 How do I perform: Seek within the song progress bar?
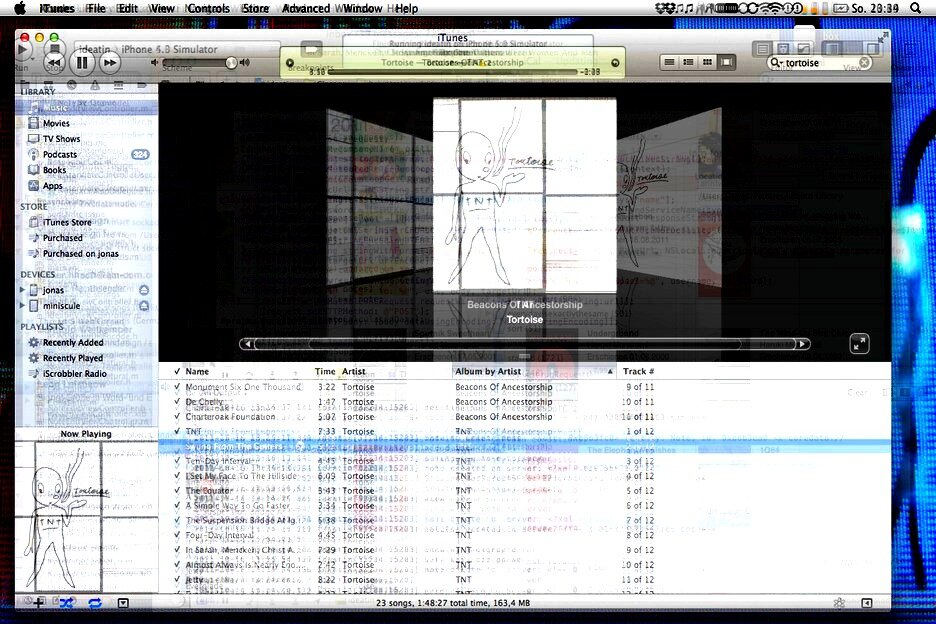pos(452,72)
